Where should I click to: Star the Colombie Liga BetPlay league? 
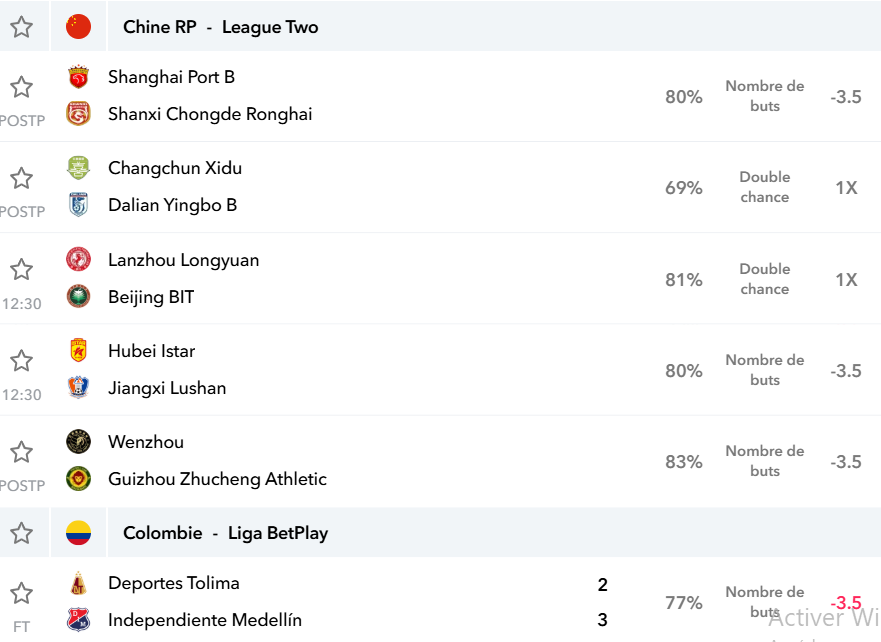click(21, 533)
